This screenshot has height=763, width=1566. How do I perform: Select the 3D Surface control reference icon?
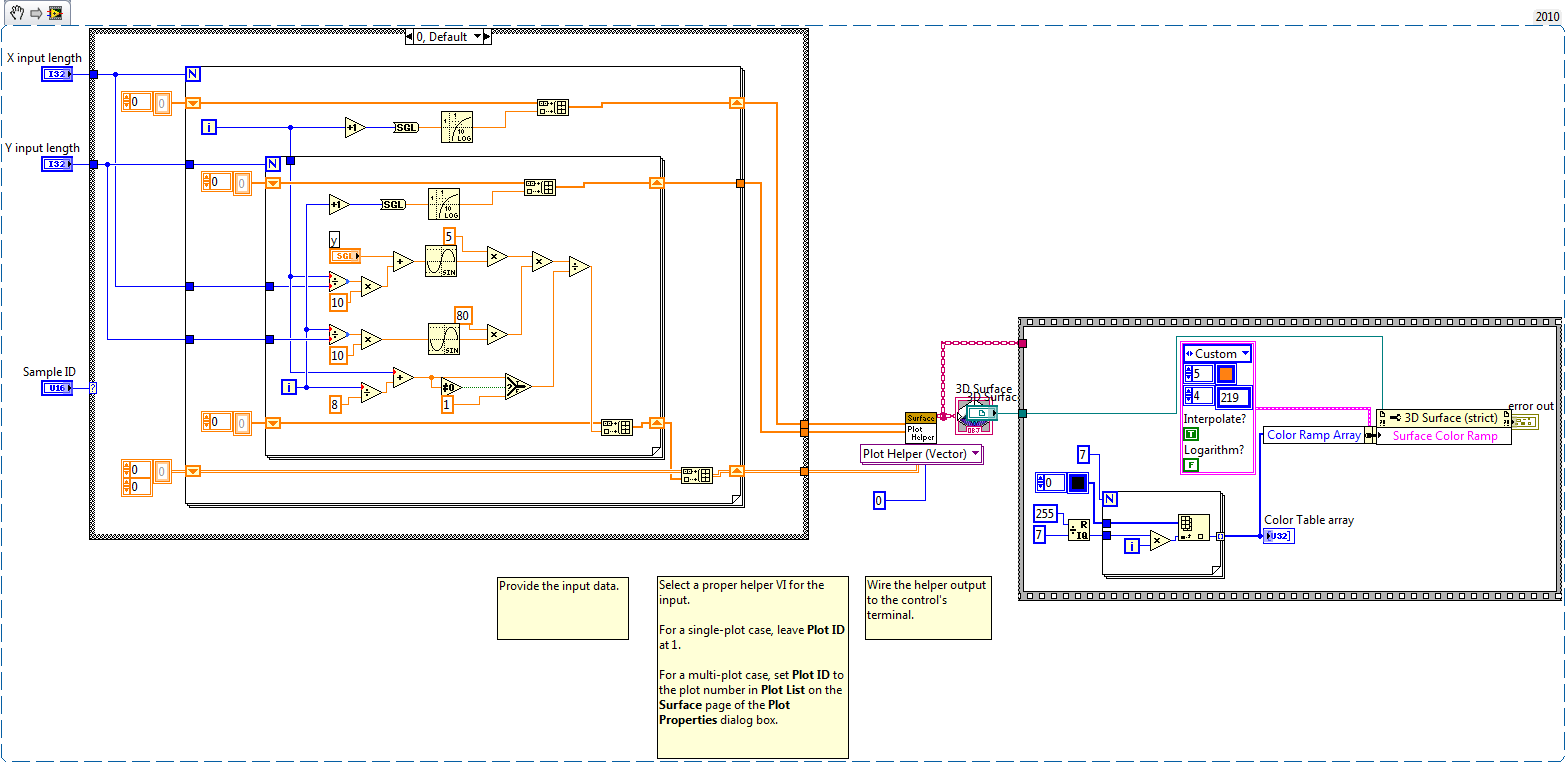[980, 412]
